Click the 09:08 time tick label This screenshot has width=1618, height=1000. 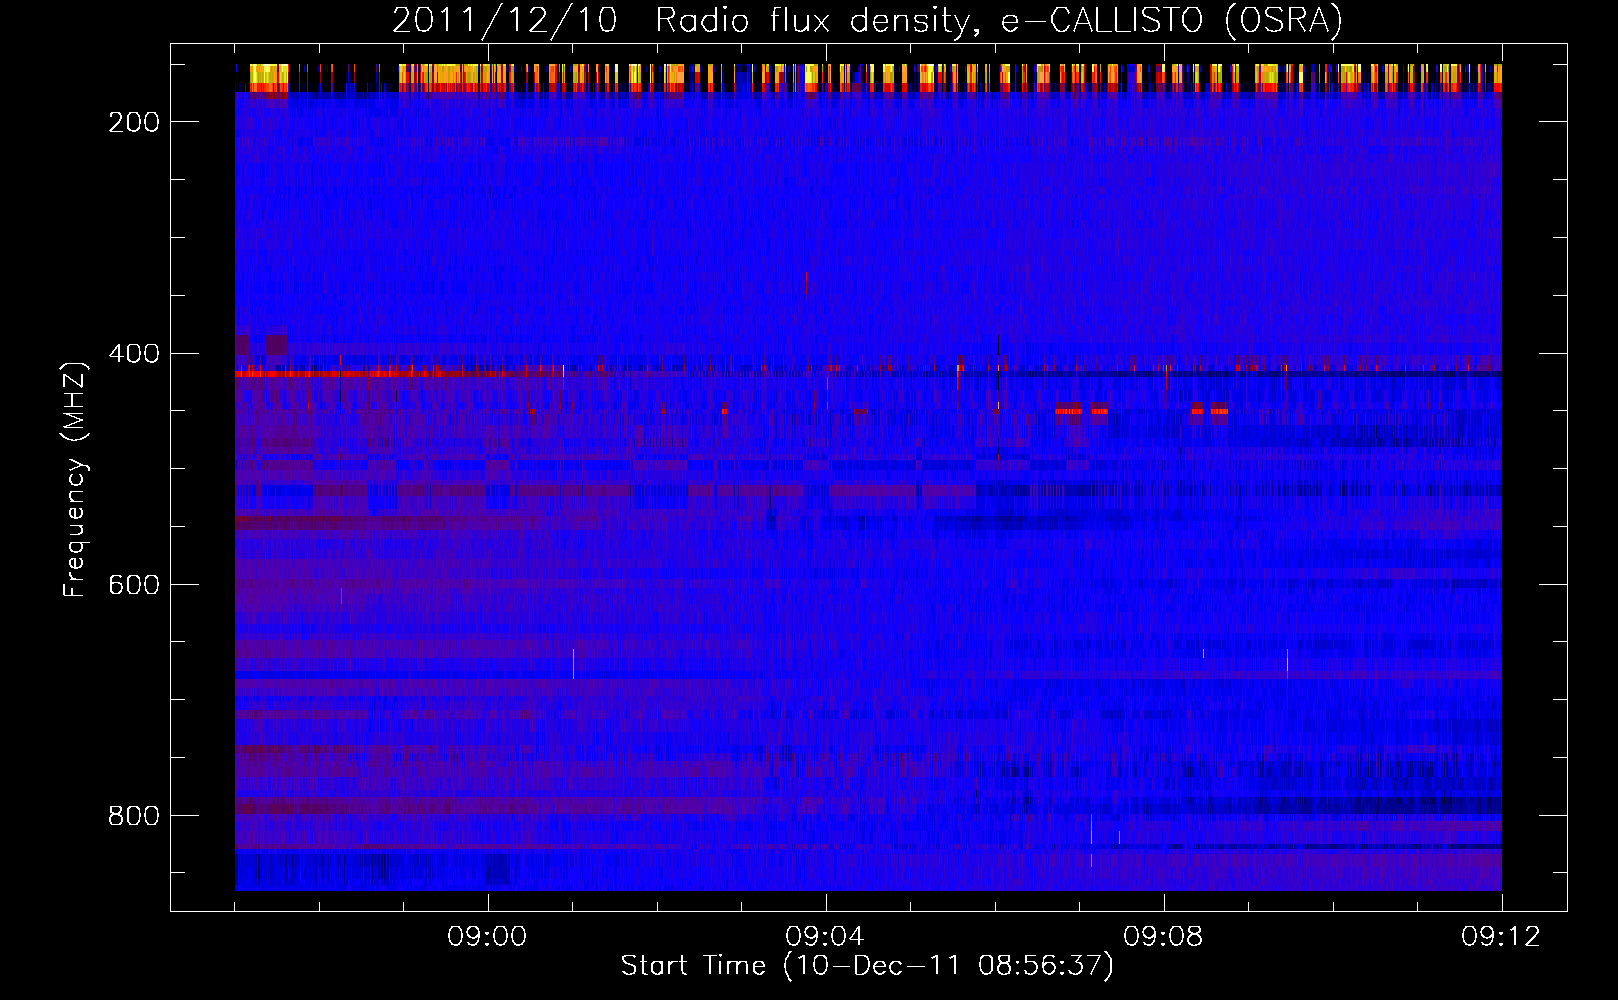point(1163,937)
